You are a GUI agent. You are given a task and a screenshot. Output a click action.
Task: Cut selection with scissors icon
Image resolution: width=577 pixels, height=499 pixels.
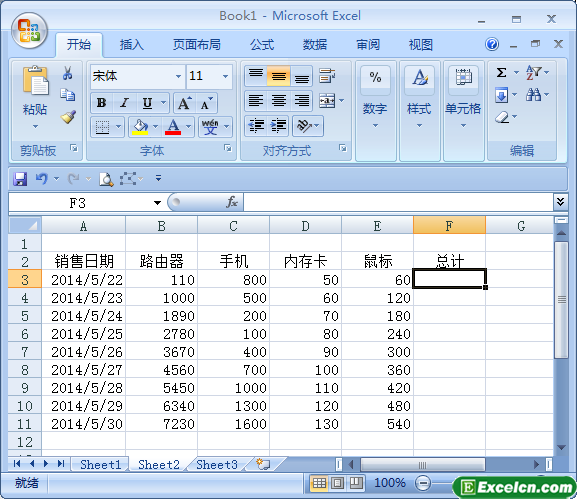click(x=67, y=73)
